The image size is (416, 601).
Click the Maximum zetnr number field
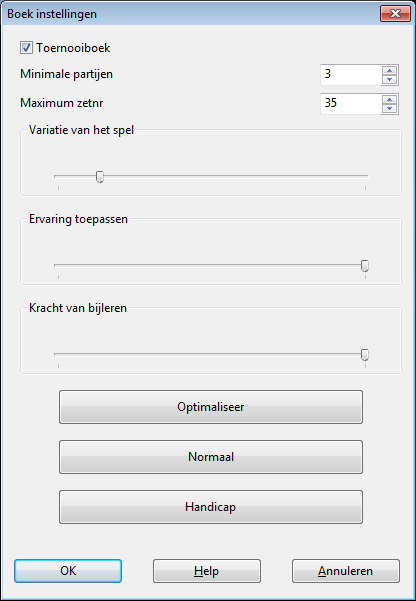[x=351, y=104]
